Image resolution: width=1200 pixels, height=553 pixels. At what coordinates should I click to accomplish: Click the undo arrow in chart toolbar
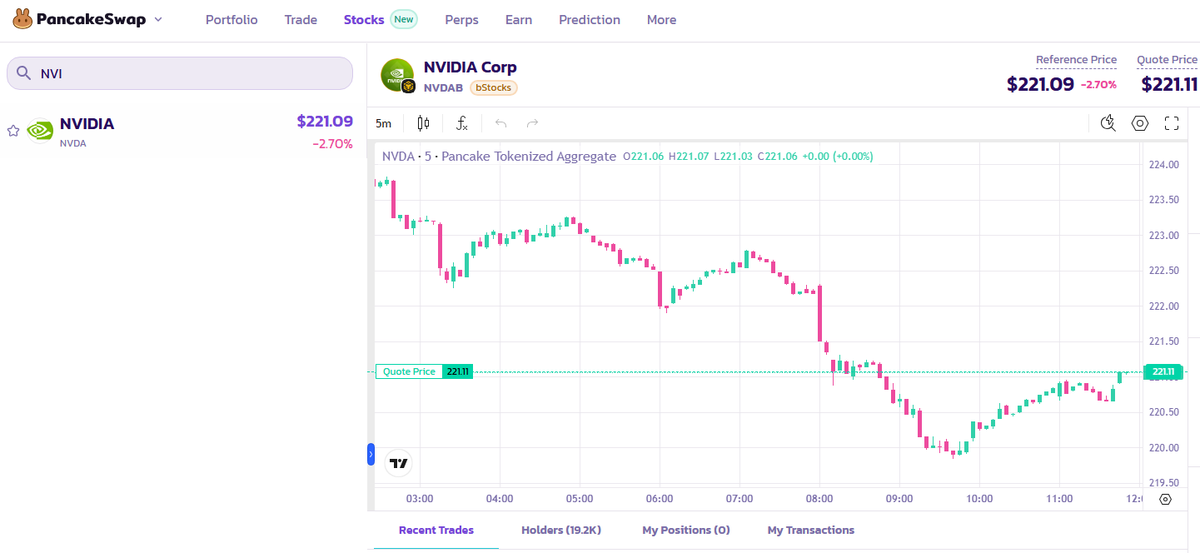point(501,123)
